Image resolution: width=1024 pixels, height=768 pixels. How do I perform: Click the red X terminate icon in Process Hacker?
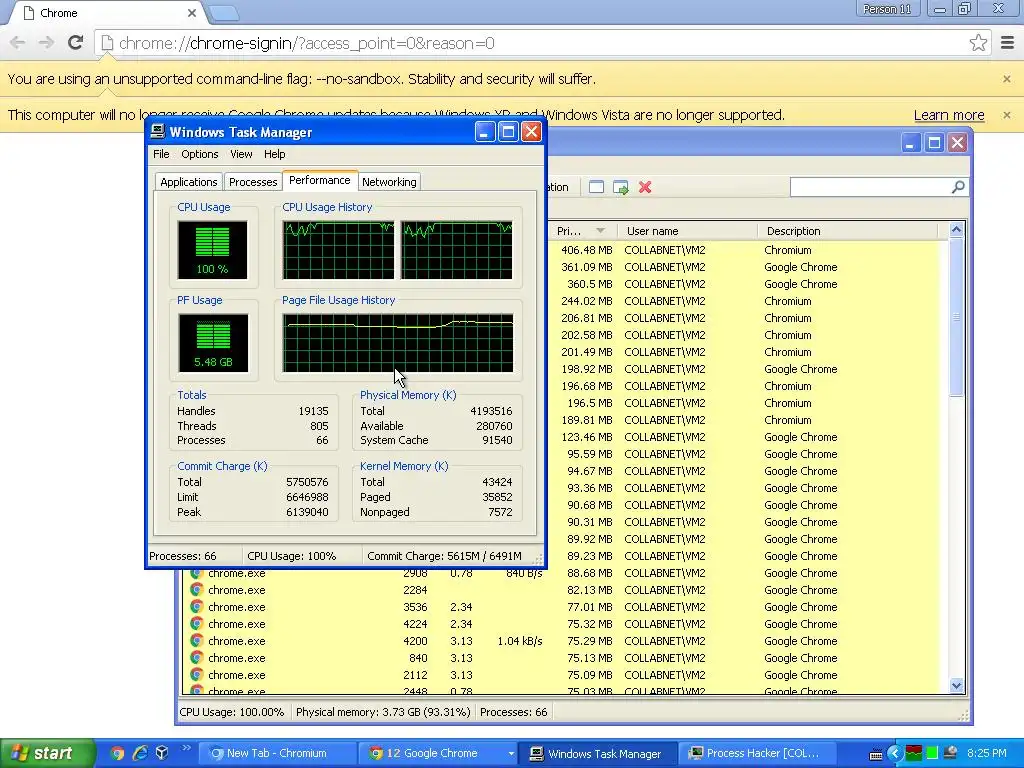point(645,187)
